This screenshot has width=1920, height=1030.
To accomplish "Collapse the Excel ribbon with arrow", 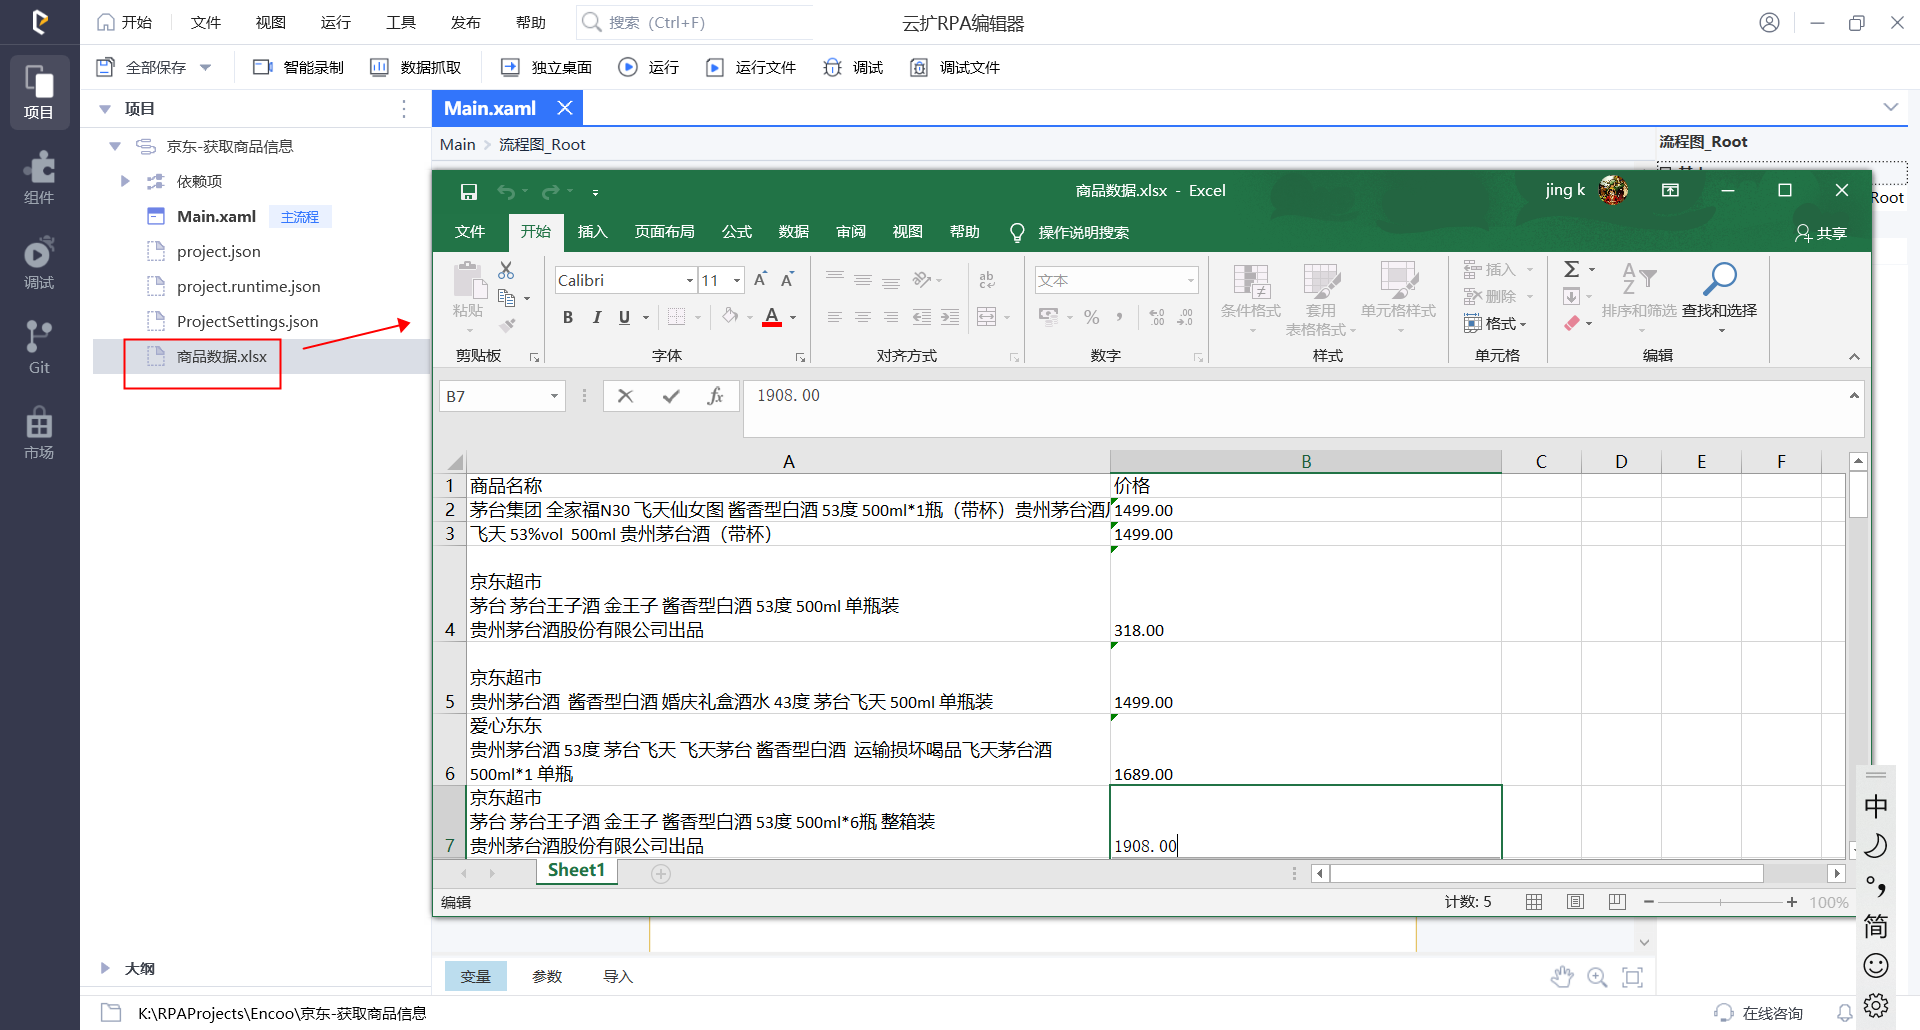I will coord(1854,356).
